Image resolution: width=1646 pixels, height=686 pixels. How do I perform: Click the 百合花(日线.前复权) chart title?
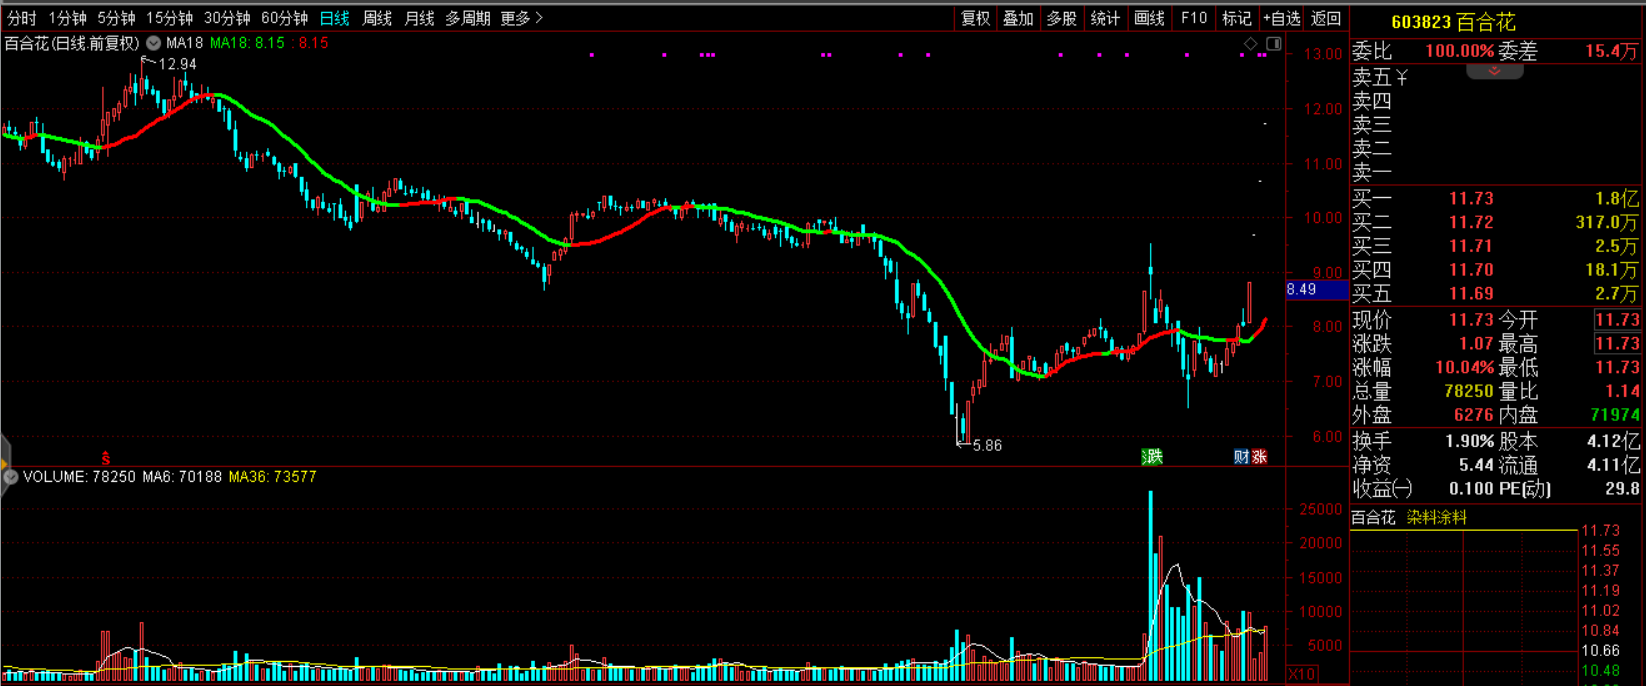pos(72,43)
